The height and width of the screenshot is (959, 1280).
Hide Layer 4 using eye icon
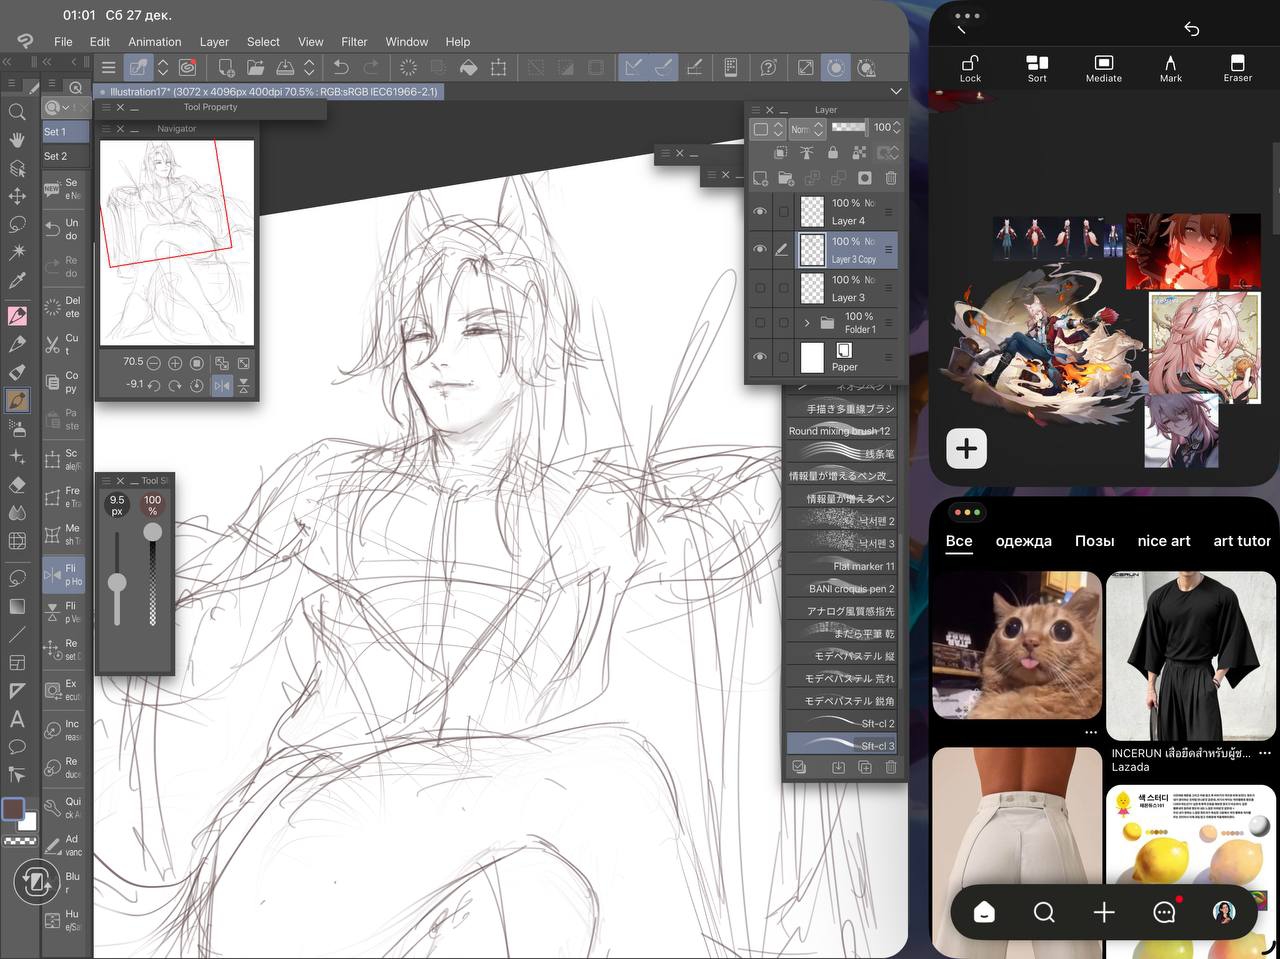coord(760,212)
